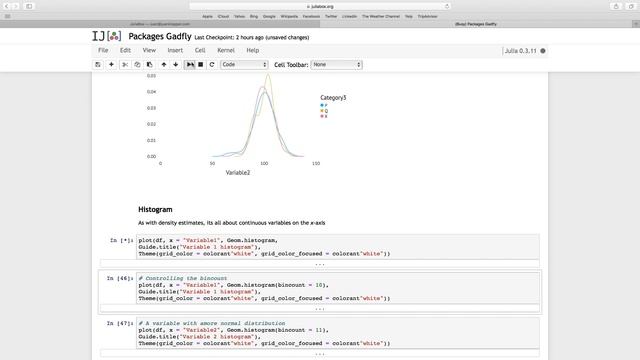Open the Insert menu
The image size is (640, 360).
175,50
